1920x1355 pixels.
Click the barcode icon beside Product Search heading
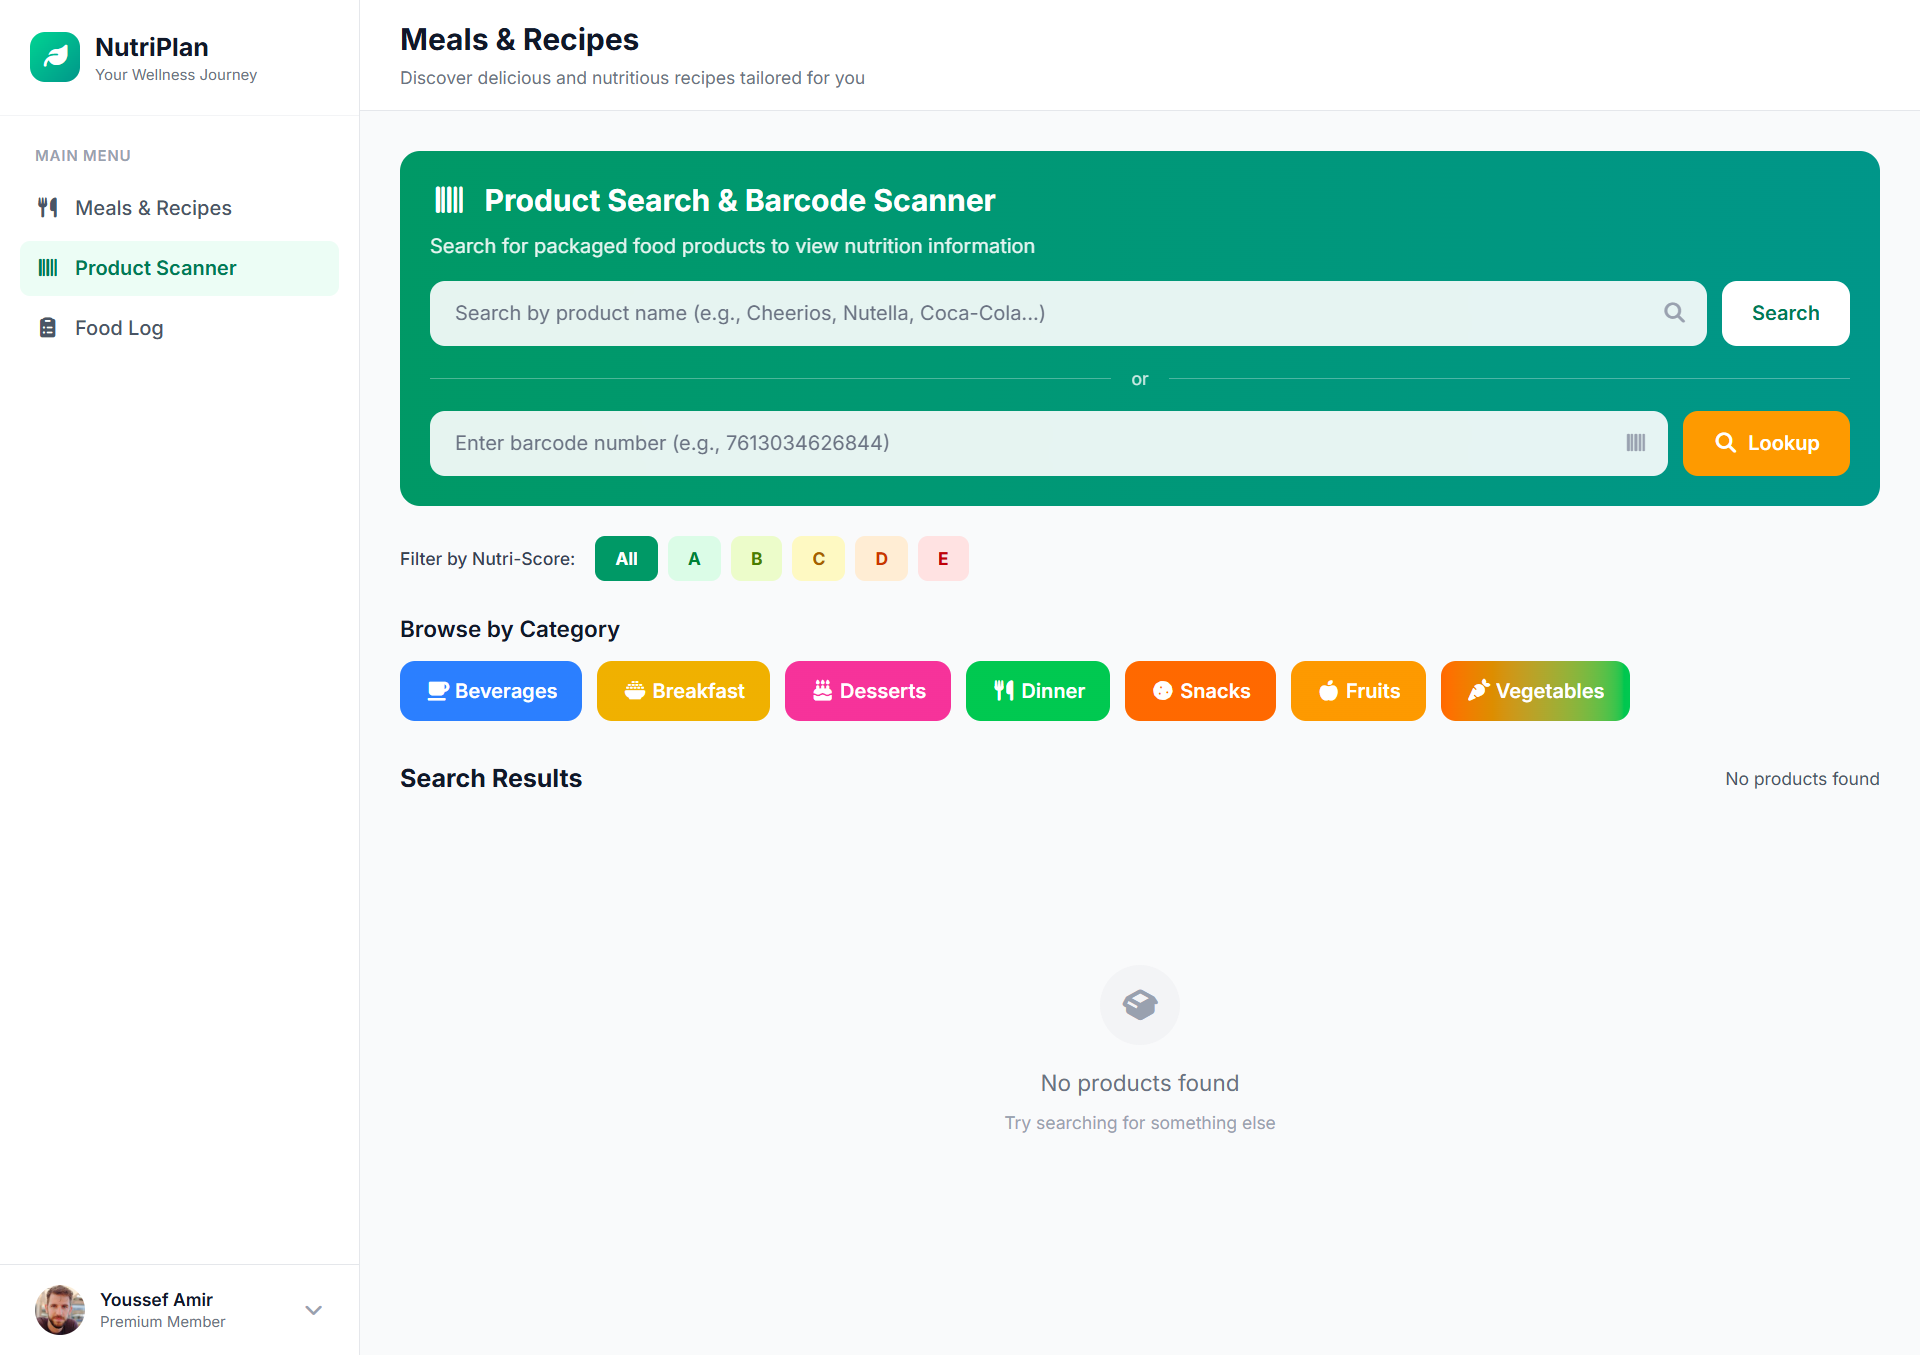coord(450,200)
